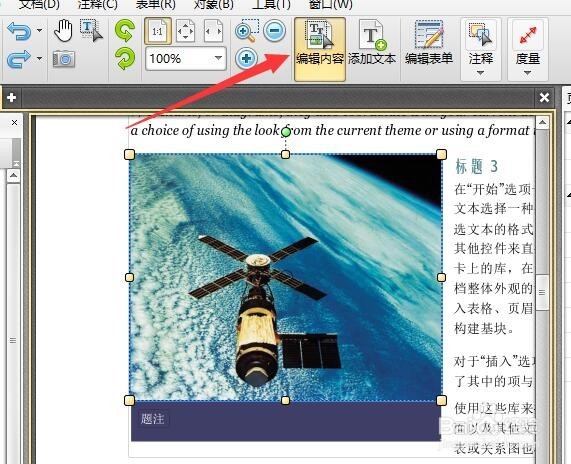
Task: Activate the 编辑内容 edit content tool
Action: click(320, 49)
